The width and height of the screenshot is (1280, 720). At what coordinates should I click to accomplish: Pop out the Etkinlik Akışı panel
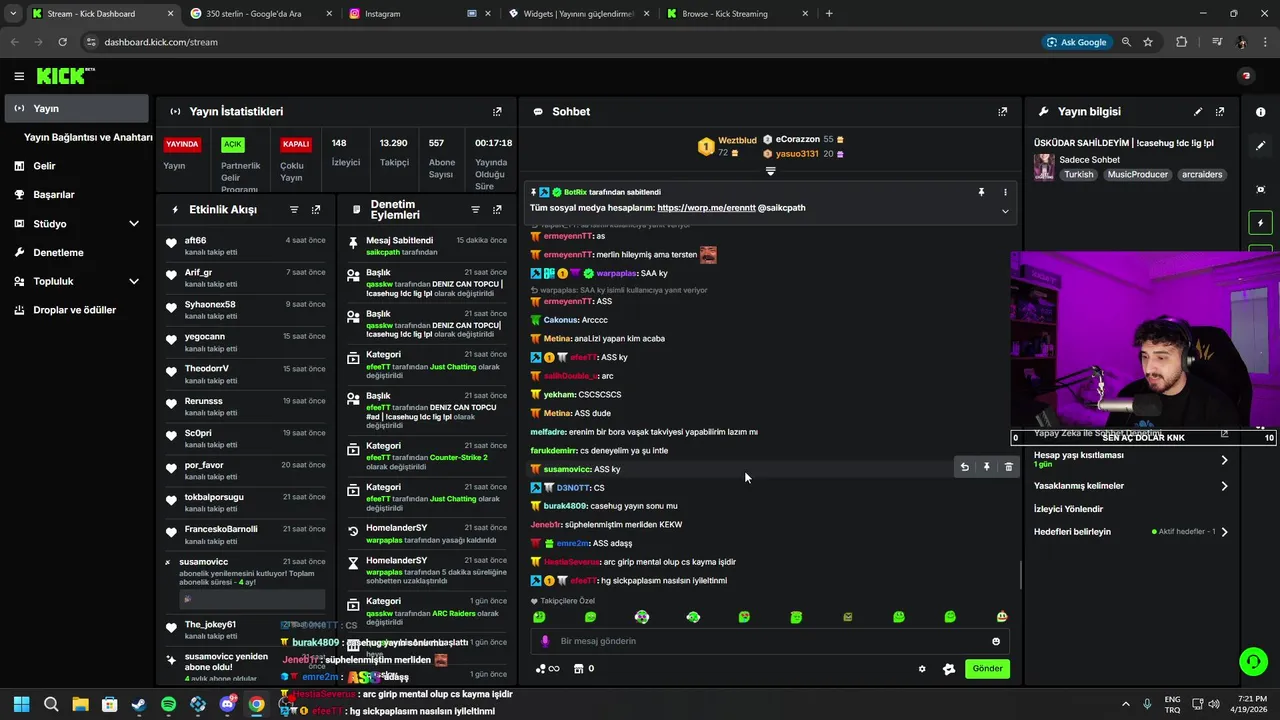pyautogui.click(x=316, y=210)
